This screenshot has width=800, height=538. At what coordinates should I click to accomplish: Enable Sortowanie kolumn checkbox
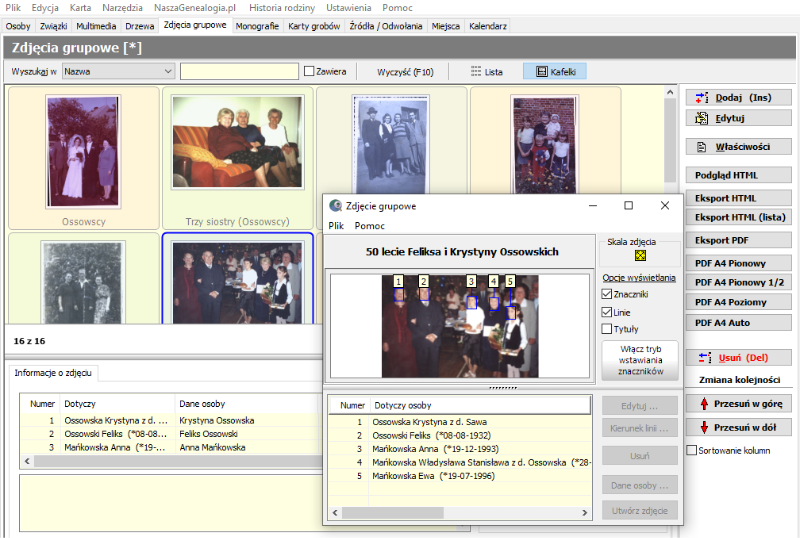point(692,450)
